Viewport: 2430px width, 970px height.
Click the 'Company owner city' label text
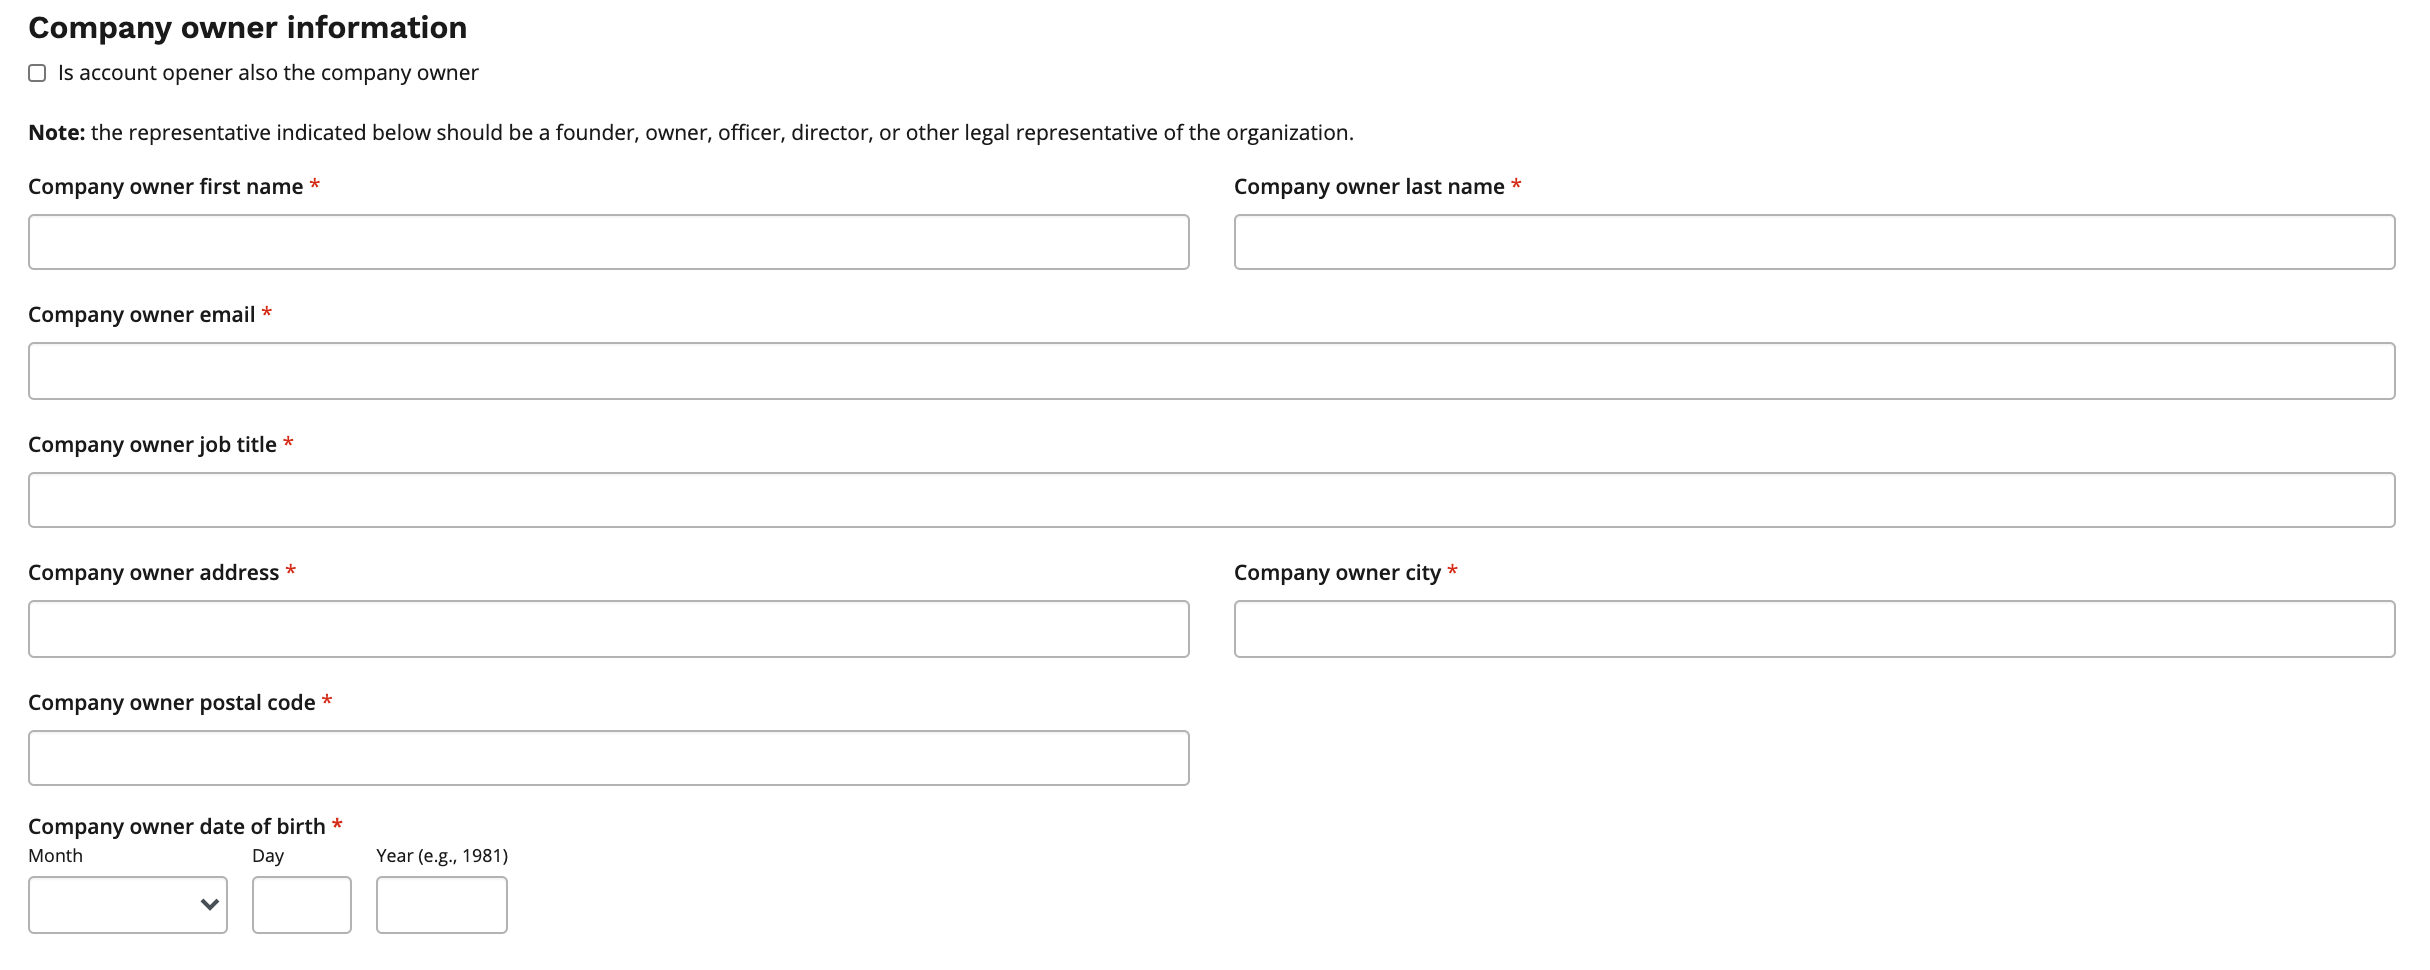[1336, 573]
